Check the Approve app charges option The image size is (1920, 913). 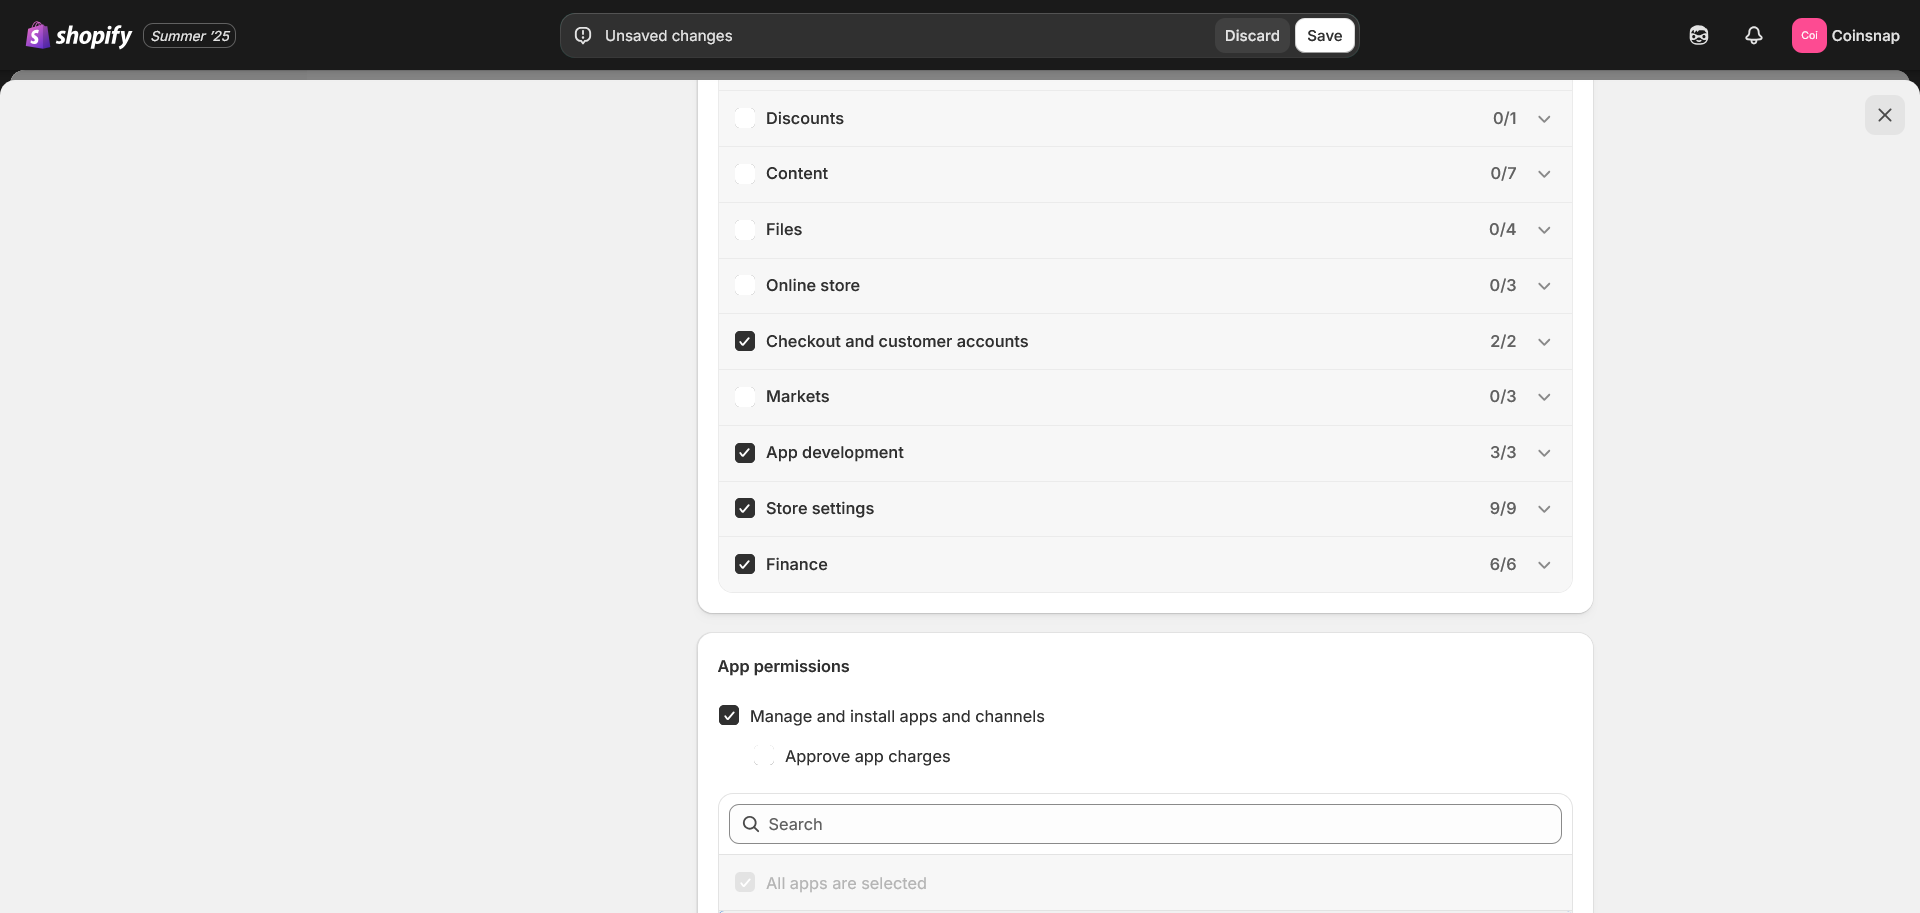(x=764, y=756)
